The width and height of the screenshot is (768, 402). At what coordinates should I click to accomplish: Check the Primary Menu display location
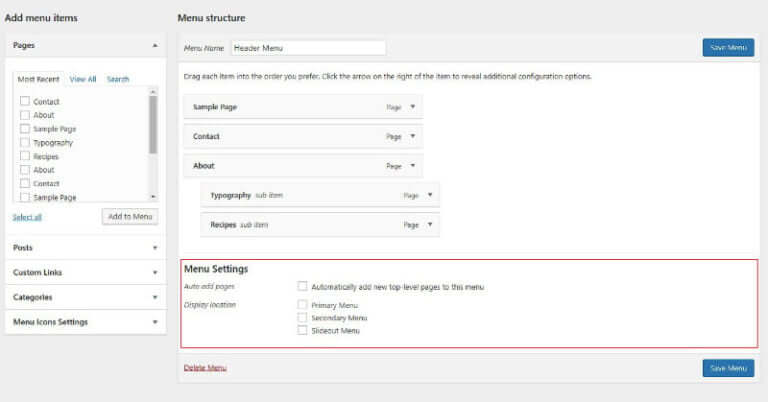click(x=303, y=304)
